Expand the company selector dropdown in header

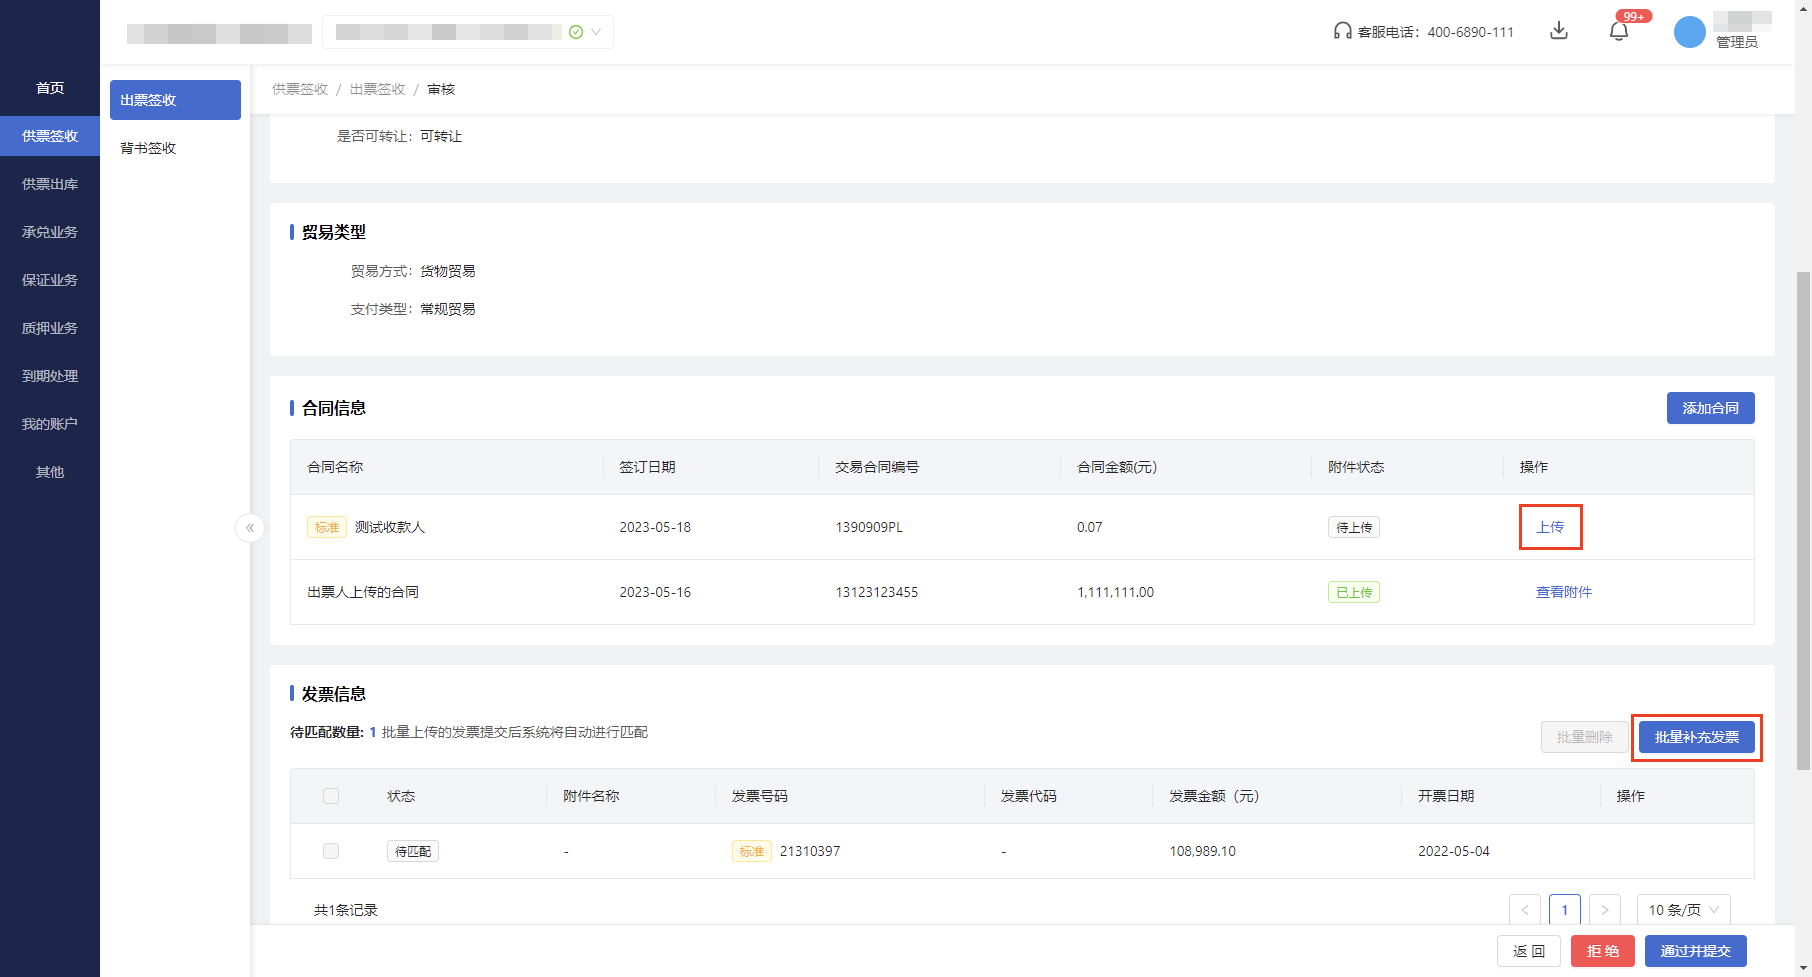(596, 32)
